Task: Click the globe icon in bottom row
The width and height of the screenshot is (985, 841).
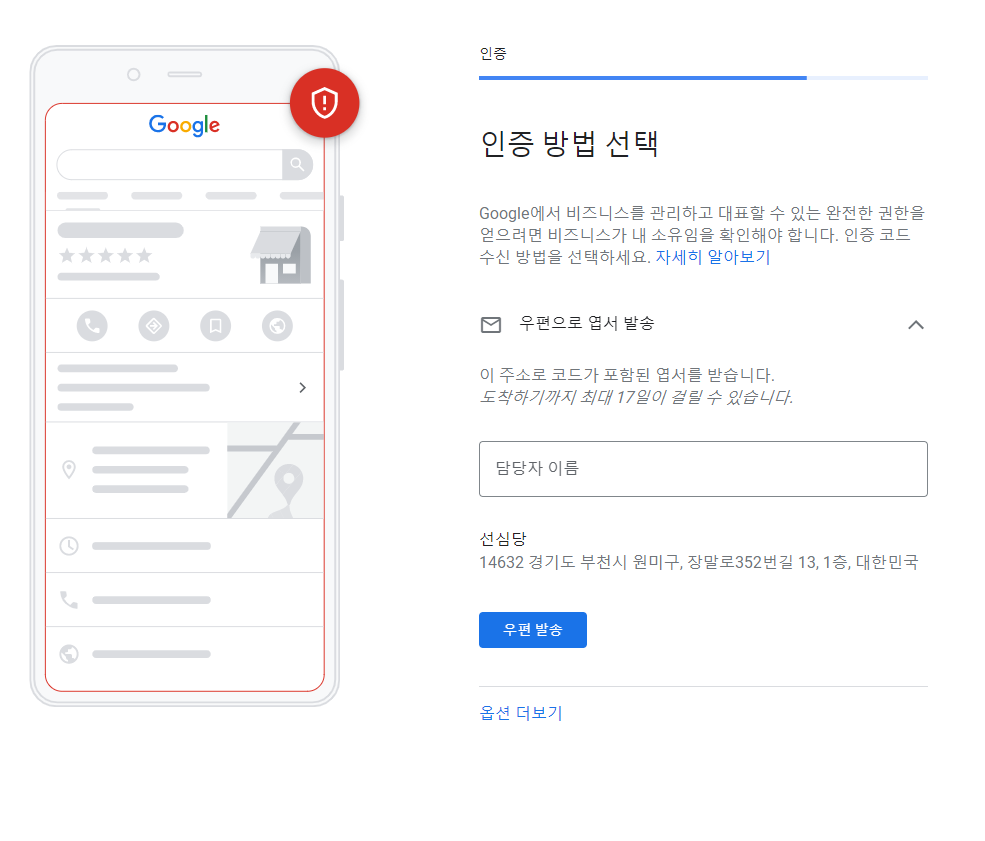Action: [69, 654]
